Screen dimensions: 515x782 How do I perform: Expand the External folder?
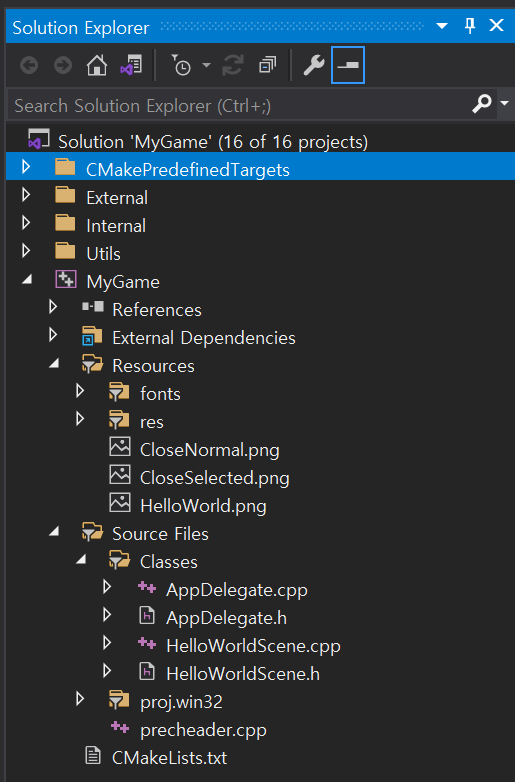[x=26, y=195]
